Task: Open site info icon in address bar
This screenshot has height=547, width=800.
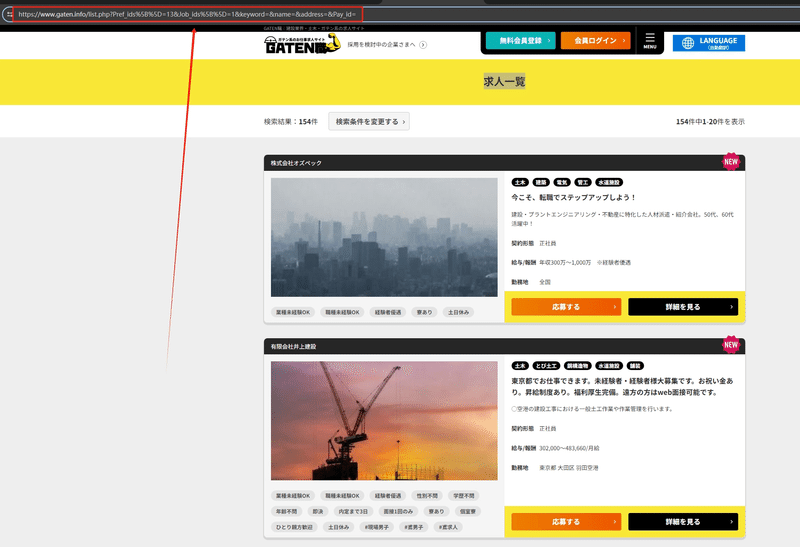Action: point(9,14)
